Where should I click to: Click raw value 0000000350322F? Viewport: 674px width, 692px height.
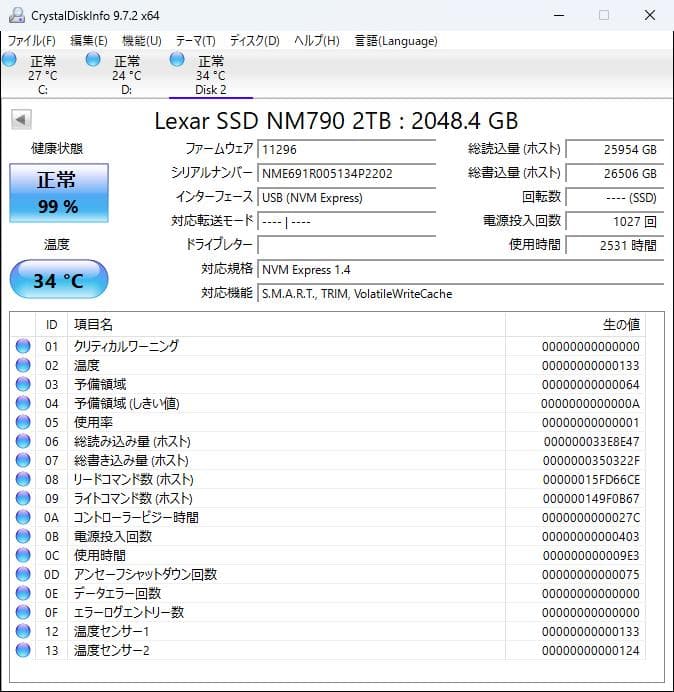coord(591,460)
